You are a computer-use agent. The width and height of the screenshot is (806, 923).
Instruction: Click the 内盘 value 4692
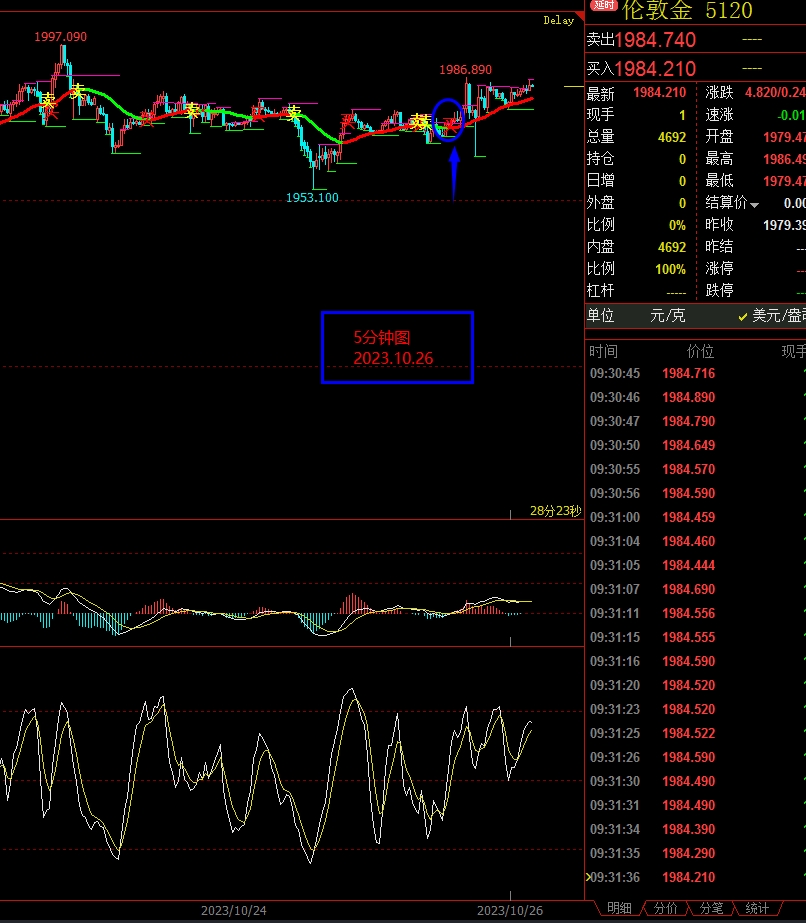[x=672, y=247]
